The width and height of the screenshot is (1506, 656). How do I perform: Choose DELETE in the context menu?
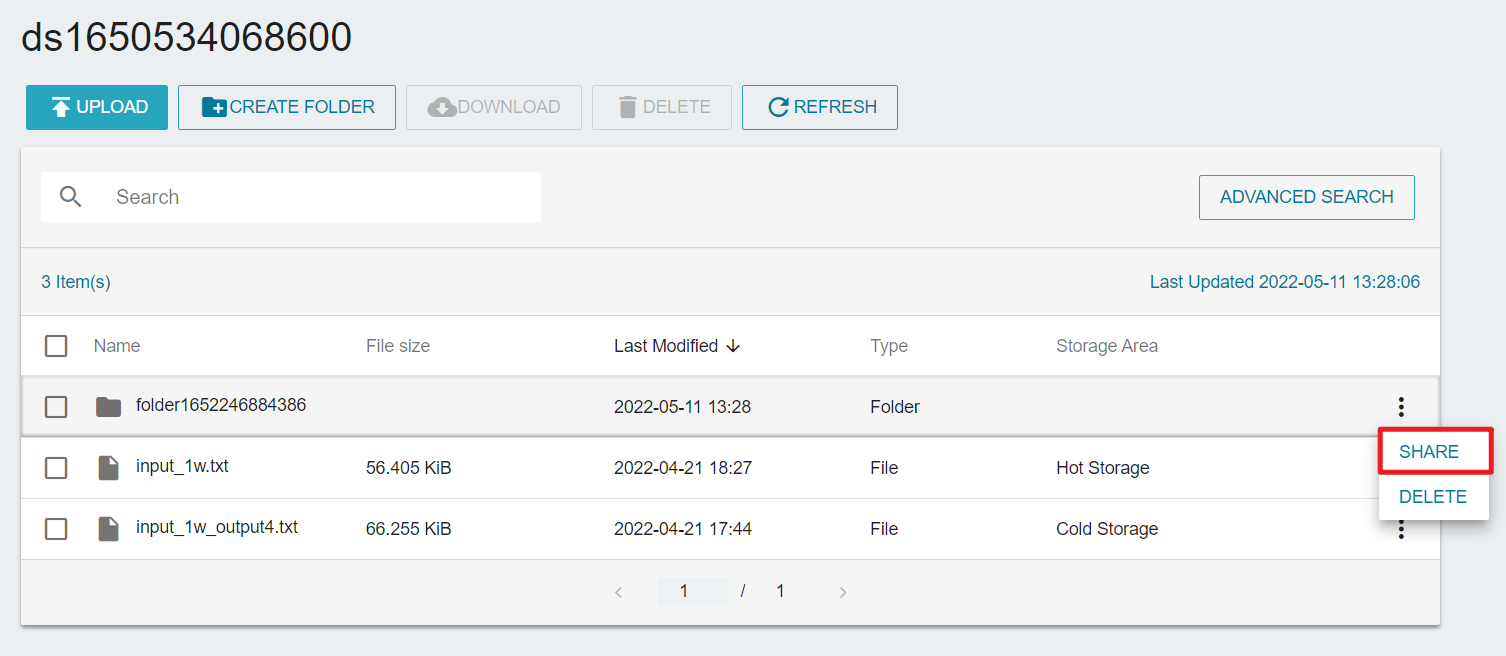click(x=1433, y=497)
